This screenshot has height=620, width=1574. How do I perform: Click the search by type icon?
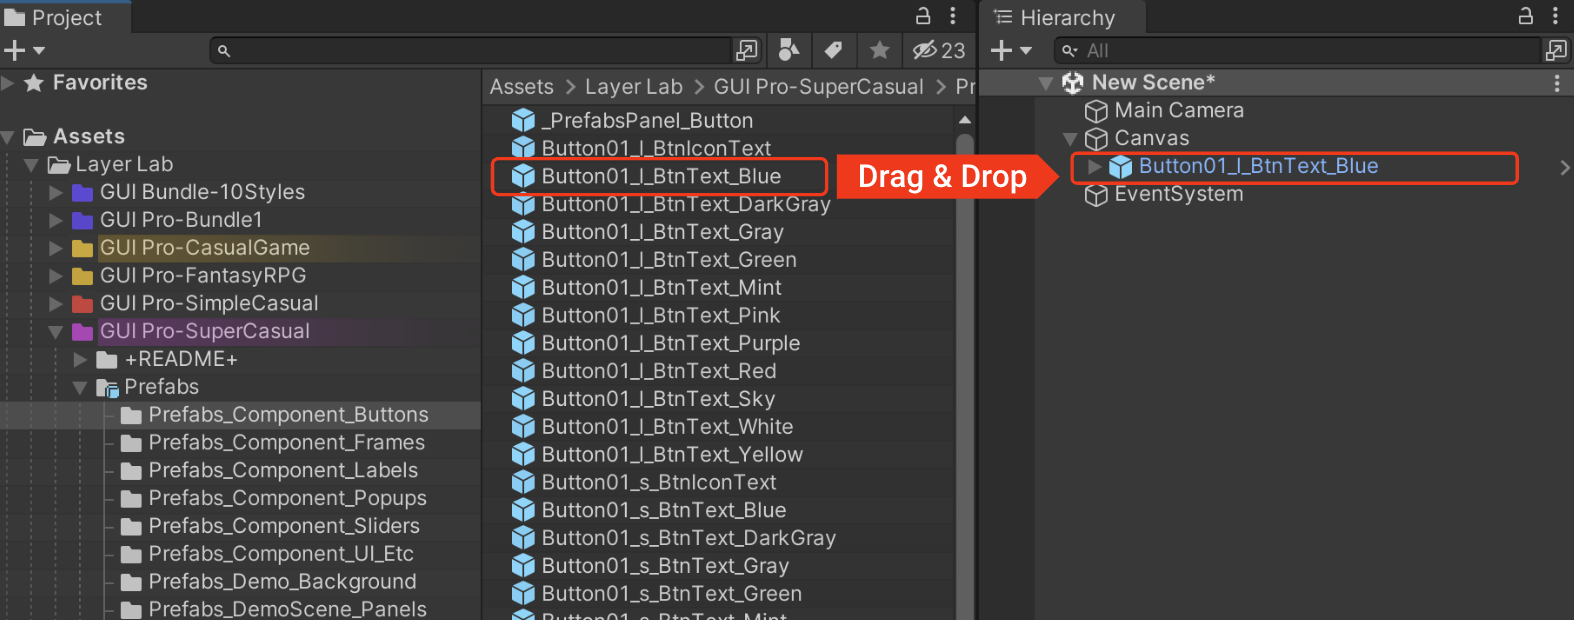tap(789, 50)
